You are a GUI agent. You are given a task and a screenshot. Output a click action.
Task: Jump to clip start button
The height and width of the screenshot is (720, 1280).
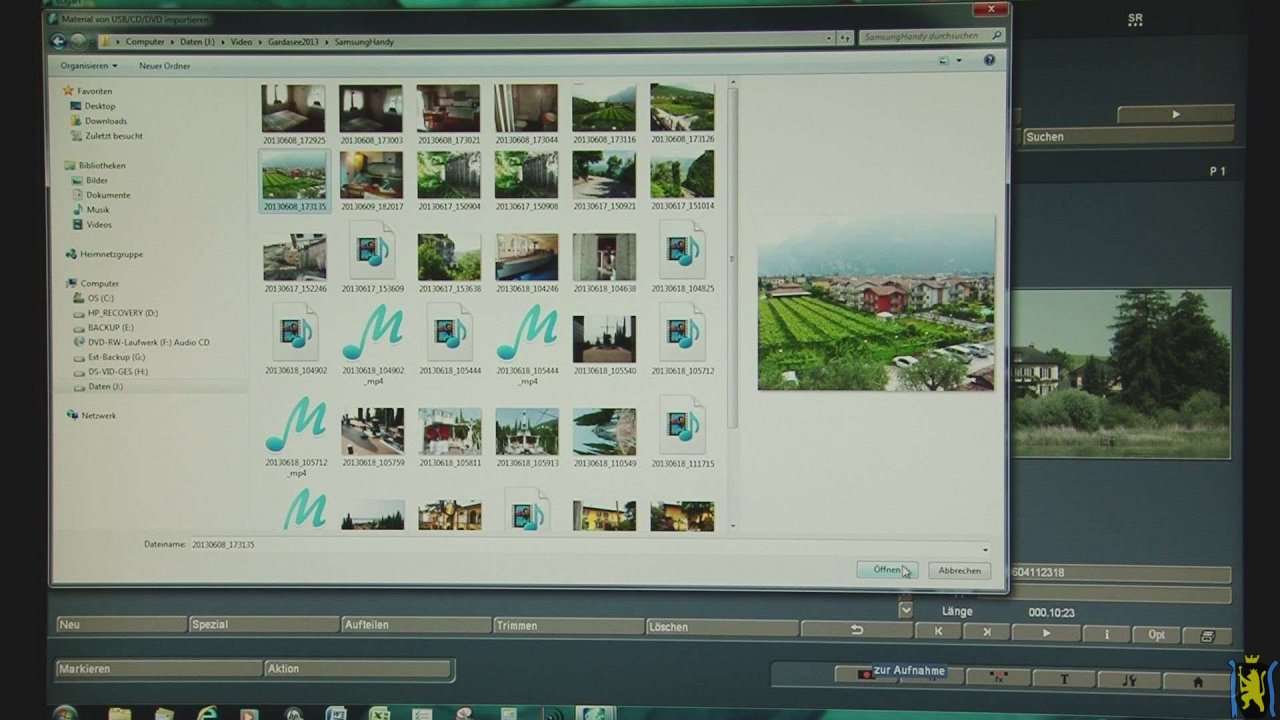pos(938,632)
